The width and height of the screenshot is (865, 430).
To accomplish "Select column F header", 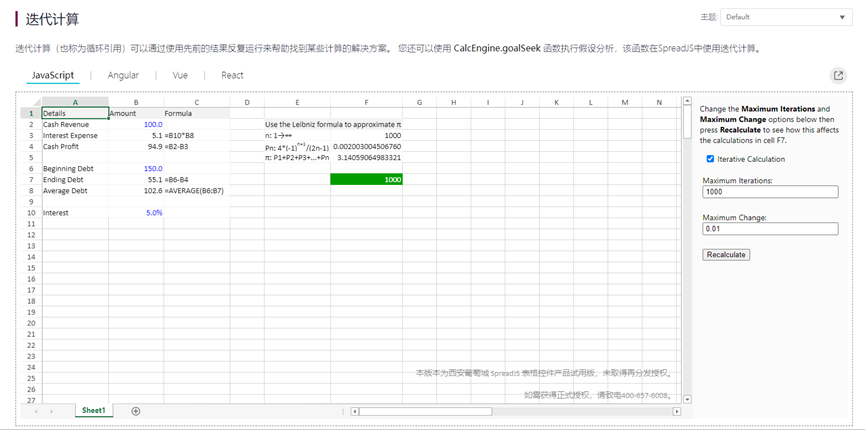I will 366,102.
